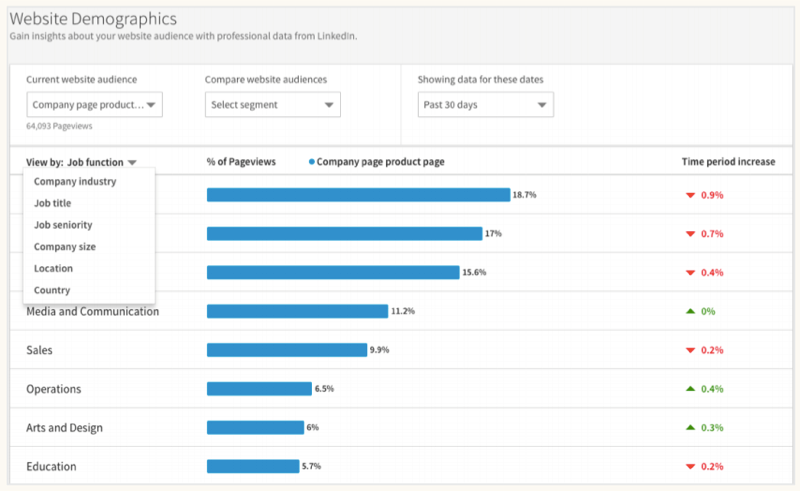Open the Select segment dropdown
This screenshot has width=800, height=491.
272,105
